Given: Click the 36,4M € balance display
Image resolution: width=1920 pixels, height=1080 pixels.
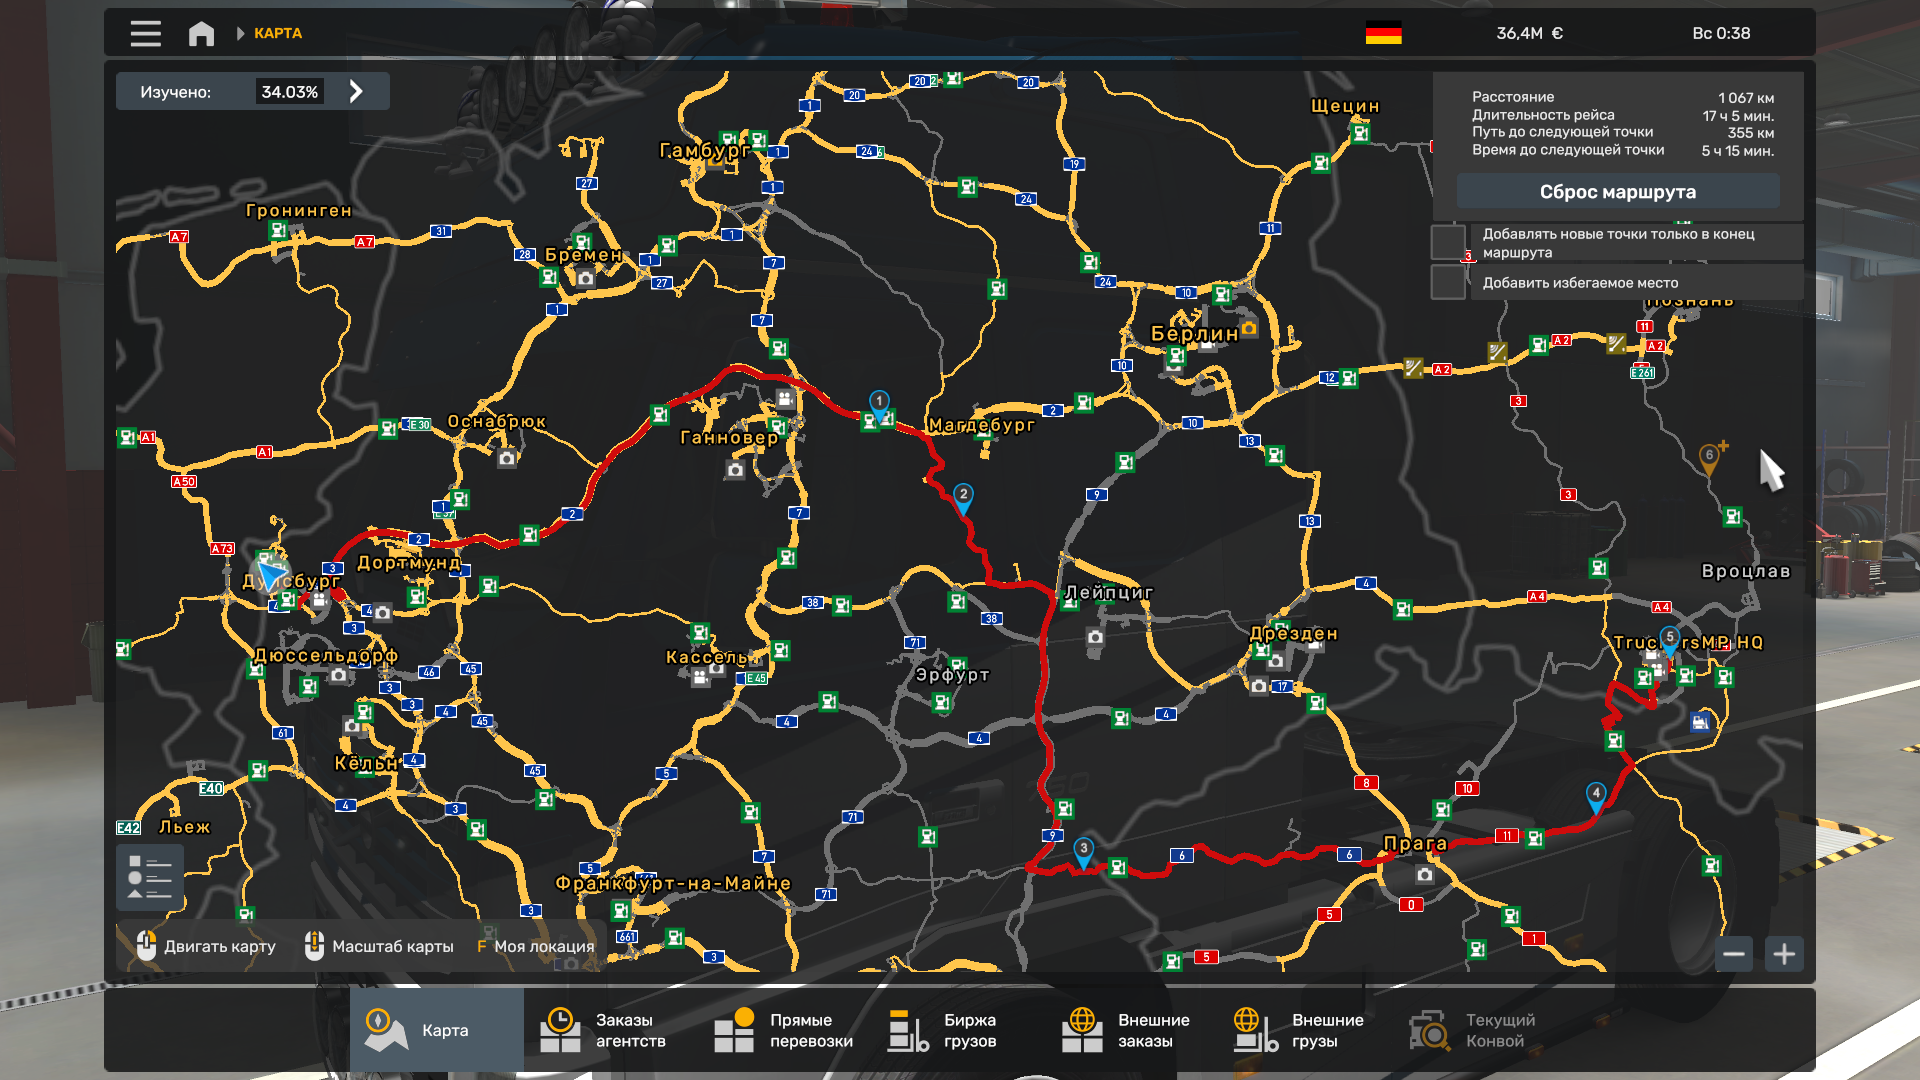Looking at the screenshot, I should (1529, 33).
